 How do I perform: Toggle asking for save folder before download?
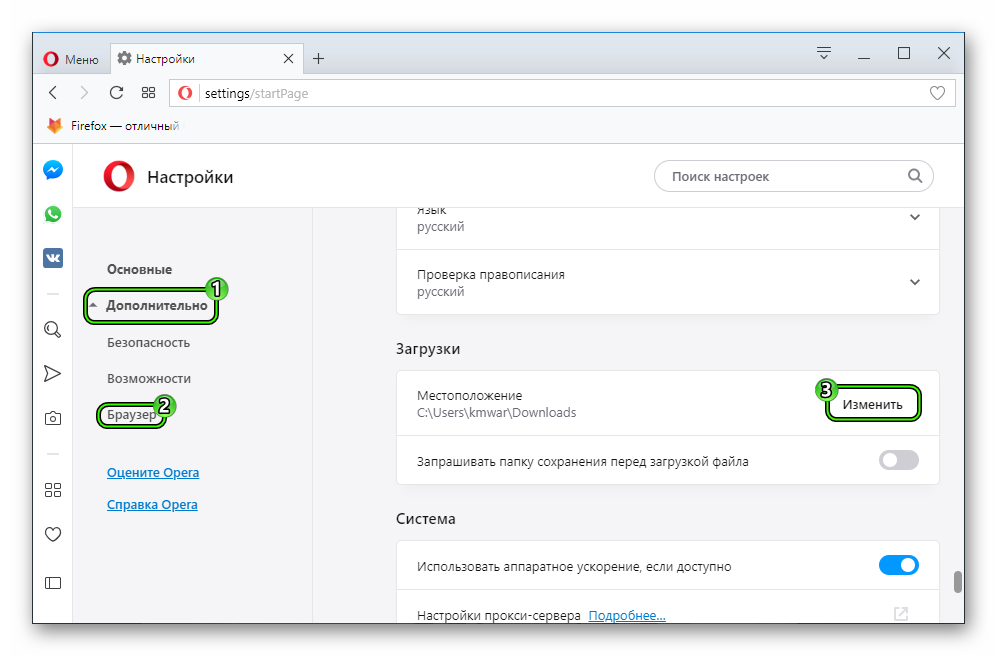898,460
